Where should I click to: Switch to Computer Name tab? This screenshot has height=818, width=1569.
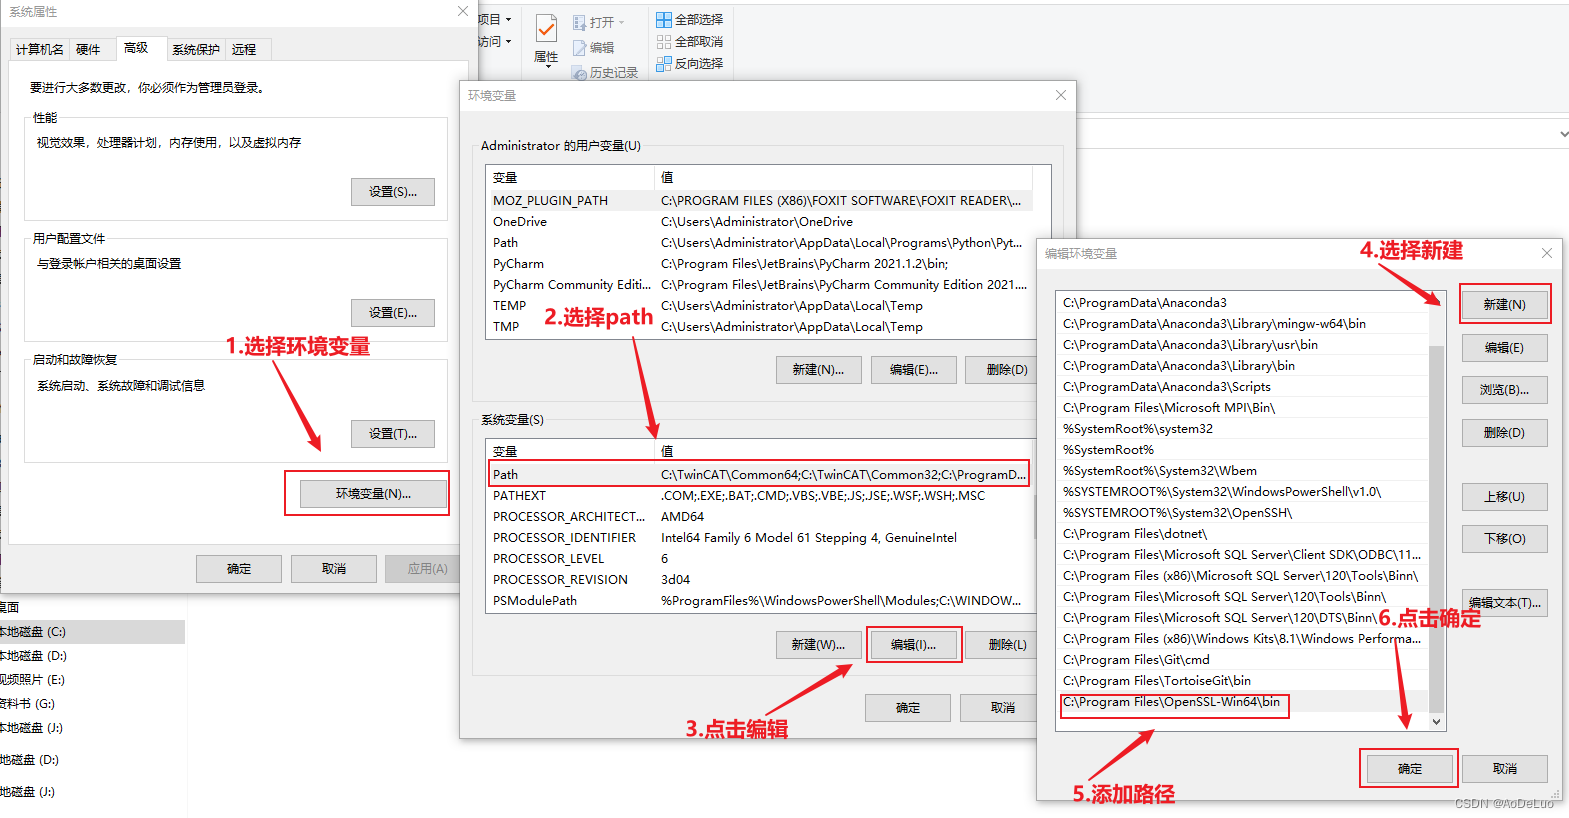[40, 49]
